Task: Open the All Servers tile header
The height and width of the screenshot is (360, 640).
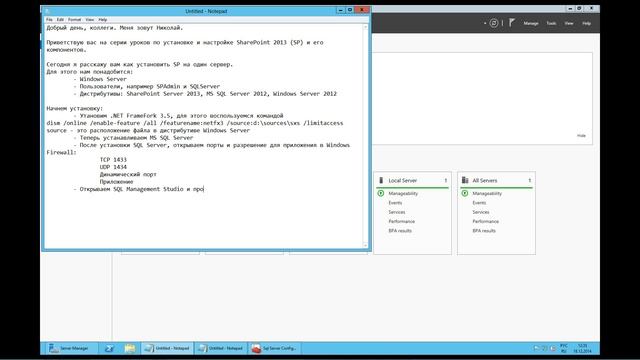Action: tap(485, 180)
